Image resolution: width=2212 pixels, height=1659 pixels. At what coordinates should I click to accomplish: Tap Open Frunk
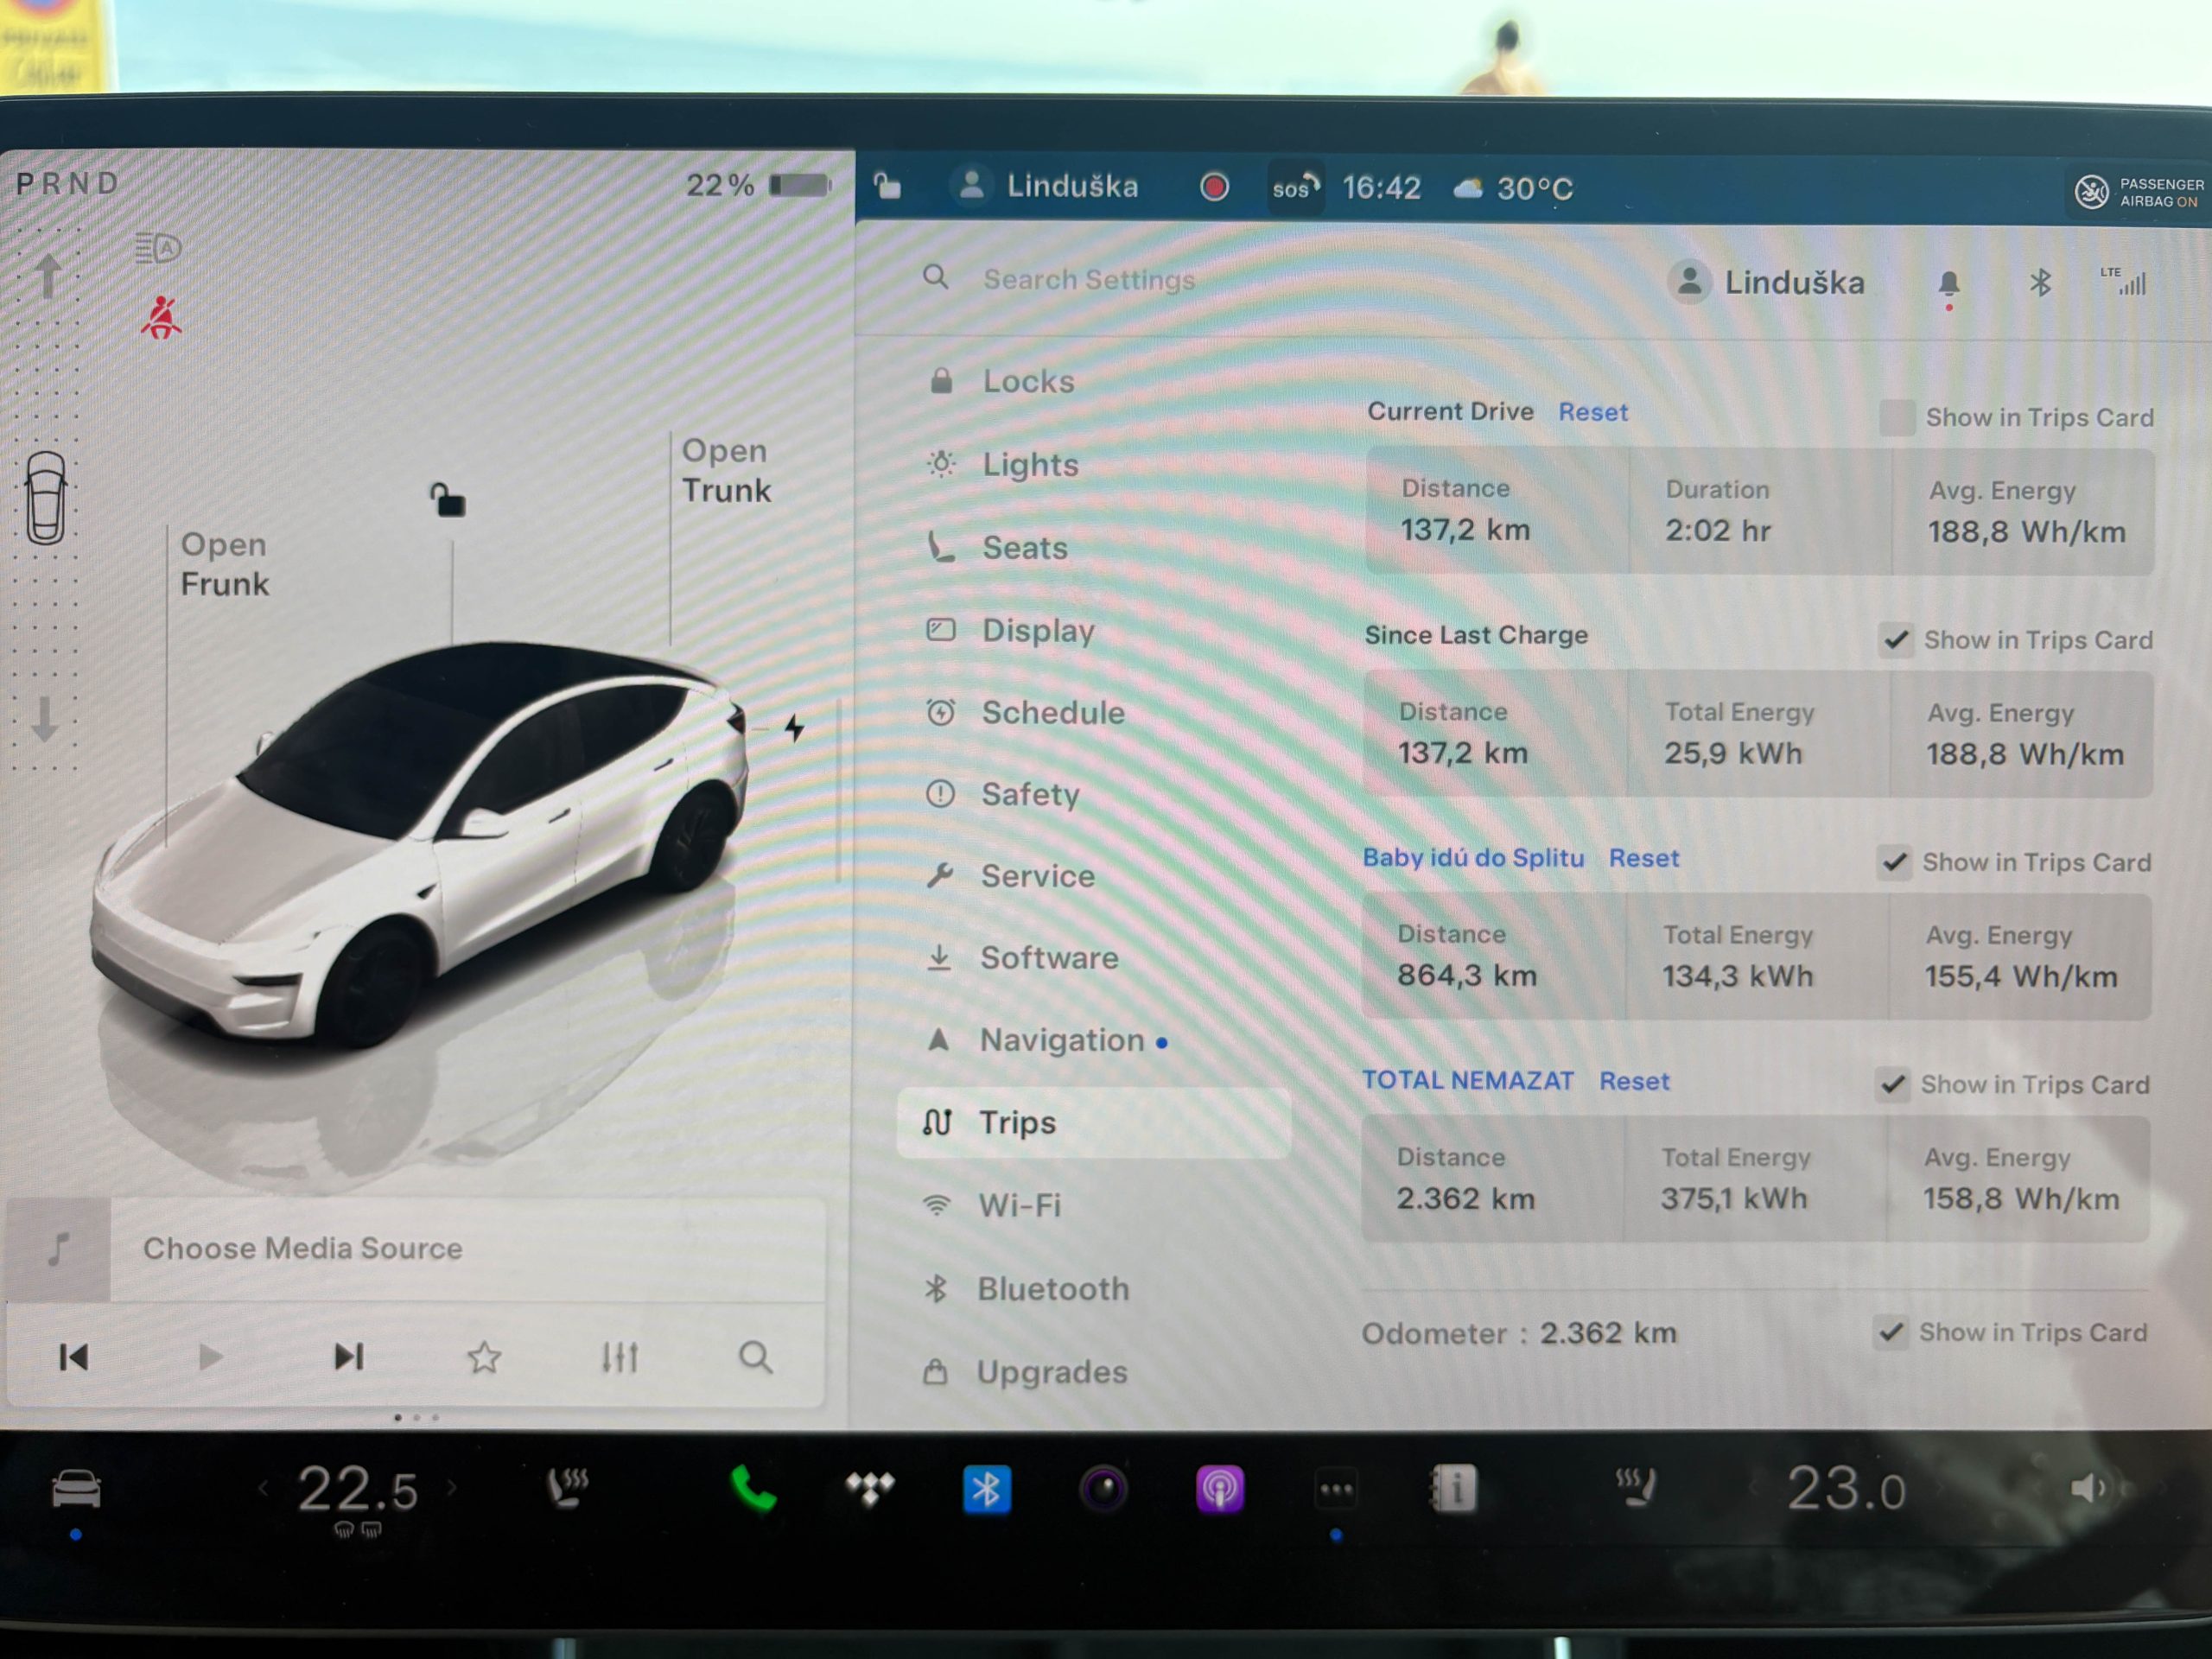pyautogui.click(x=224, y=564)
